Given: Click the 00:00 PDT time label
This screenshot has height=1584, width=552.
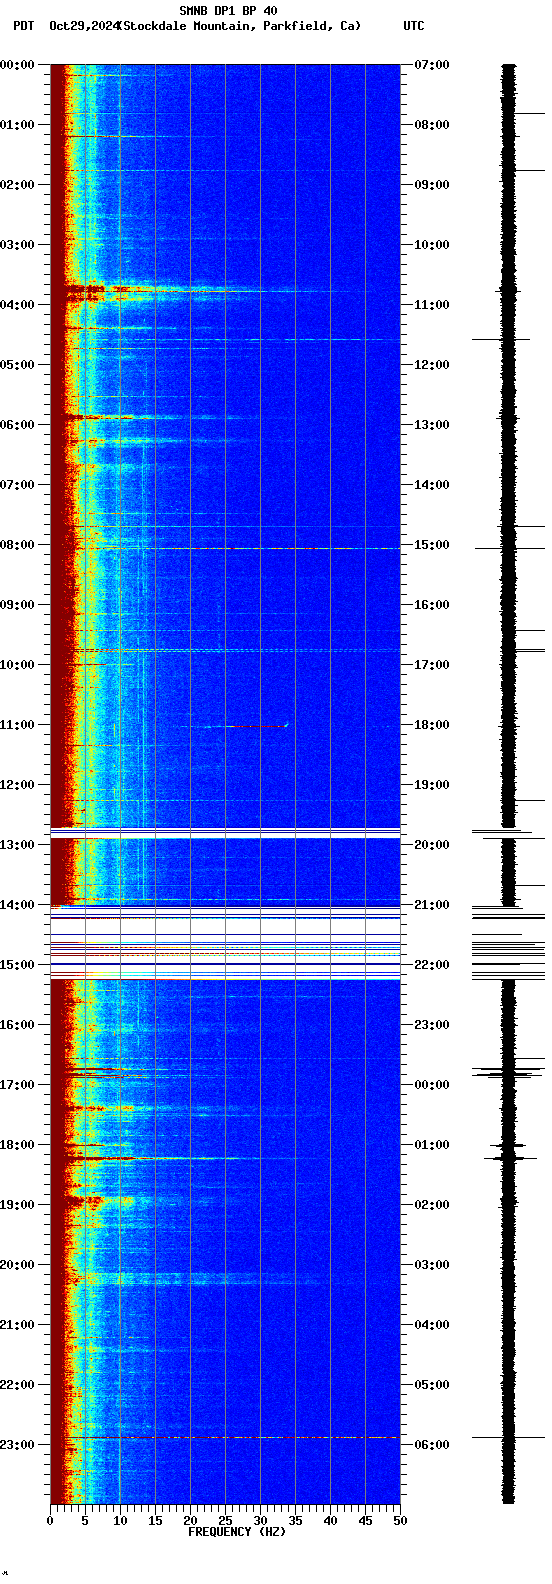Looking at the screenshot, I should pos(18,65).
